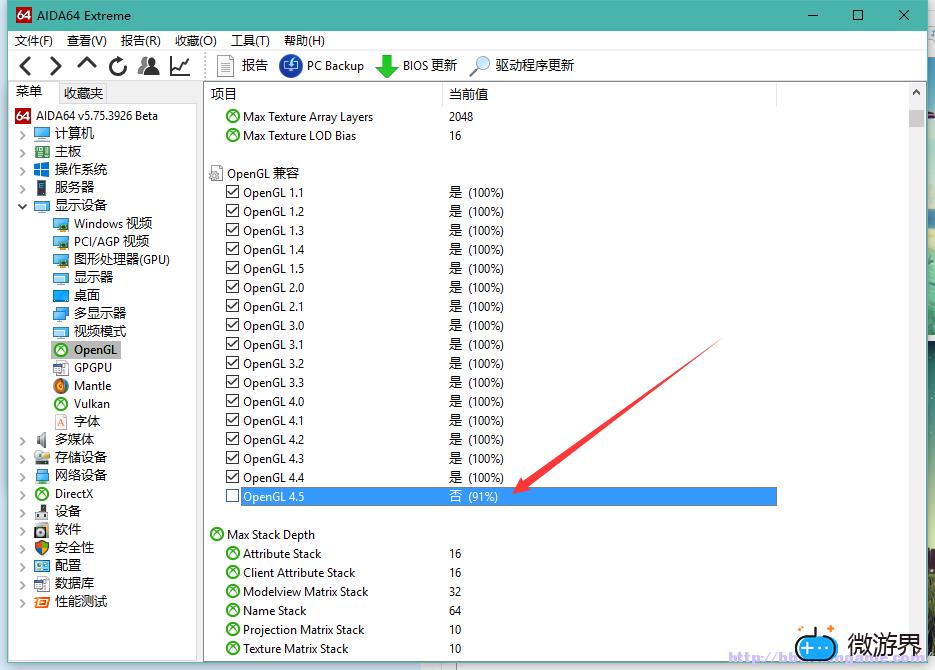Expand the 操作系统 tree node
The height and width of the screenshot is (670, 935).
pyautogui.click(x=23, y=170)
